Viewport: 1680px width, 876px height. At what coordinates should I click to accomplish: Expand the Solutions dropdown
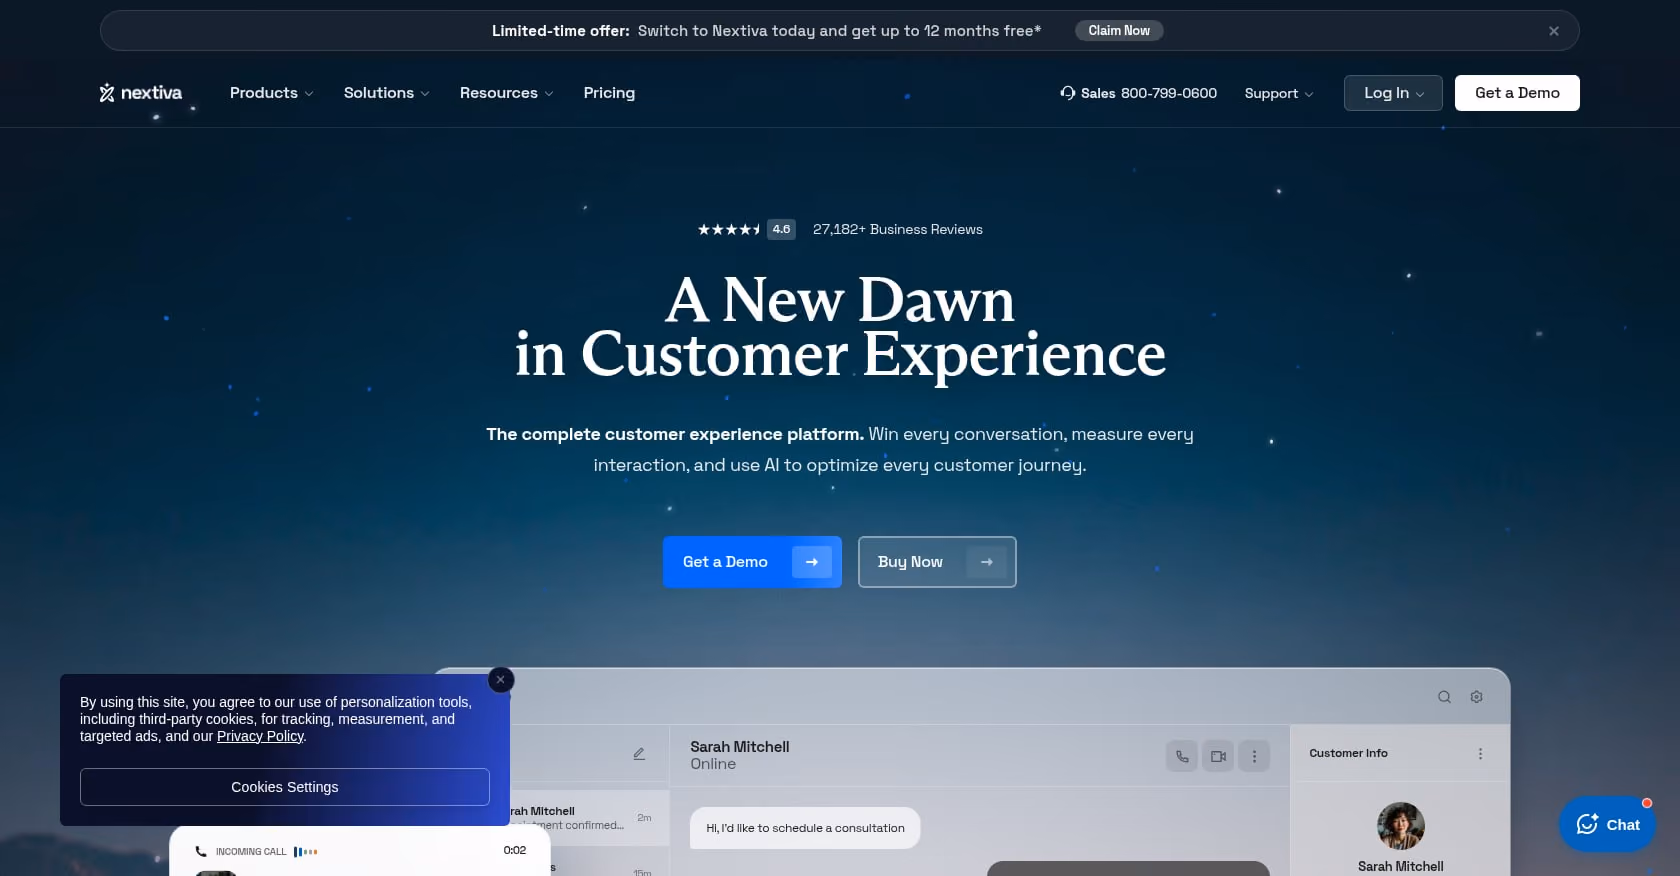pos(386,93)
